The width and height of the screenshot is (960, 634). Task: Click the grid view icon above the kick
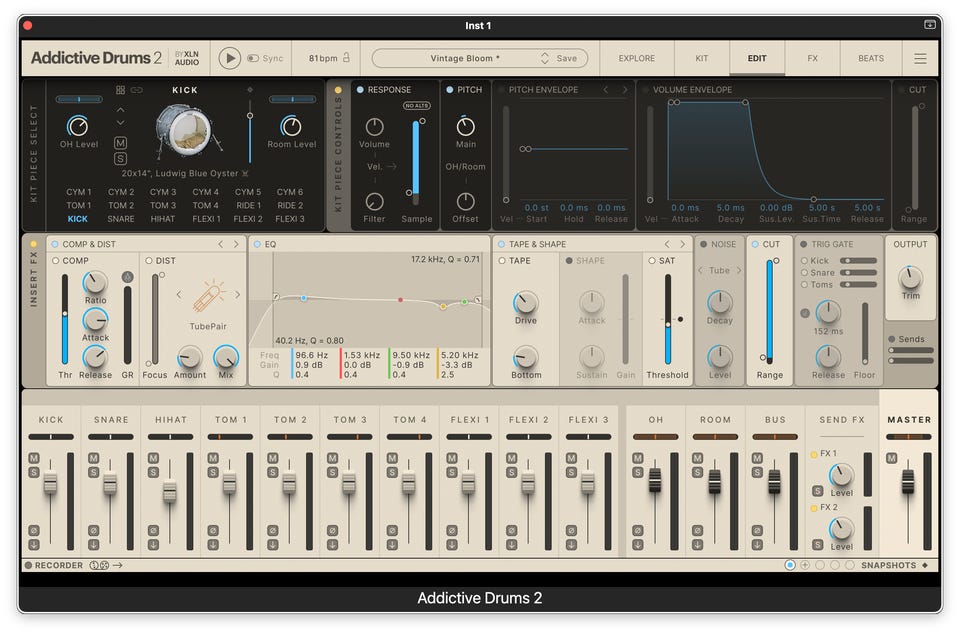point(121,90)
